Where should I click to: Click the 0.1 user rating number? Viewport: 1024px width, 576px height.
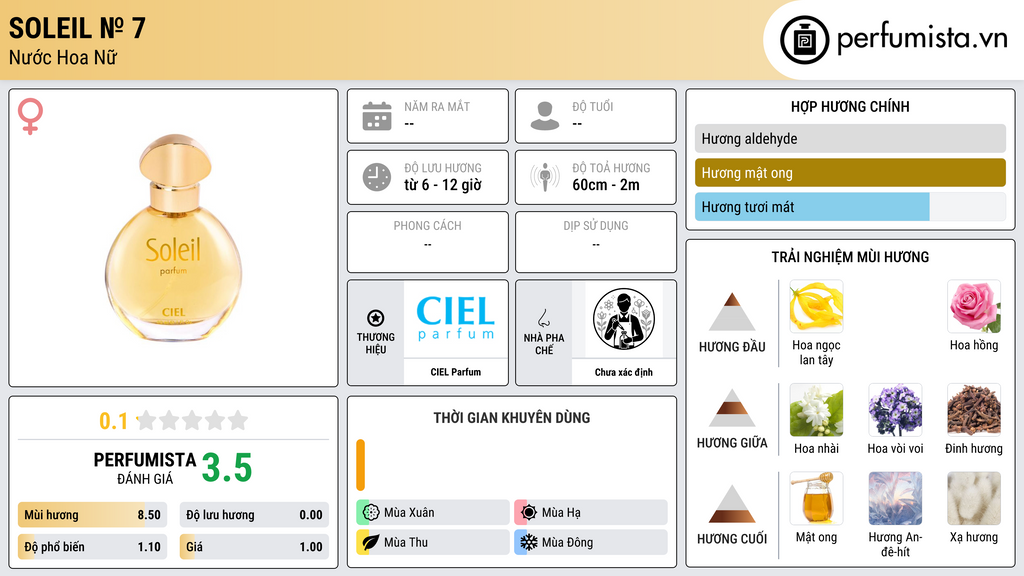coord(113,421)
